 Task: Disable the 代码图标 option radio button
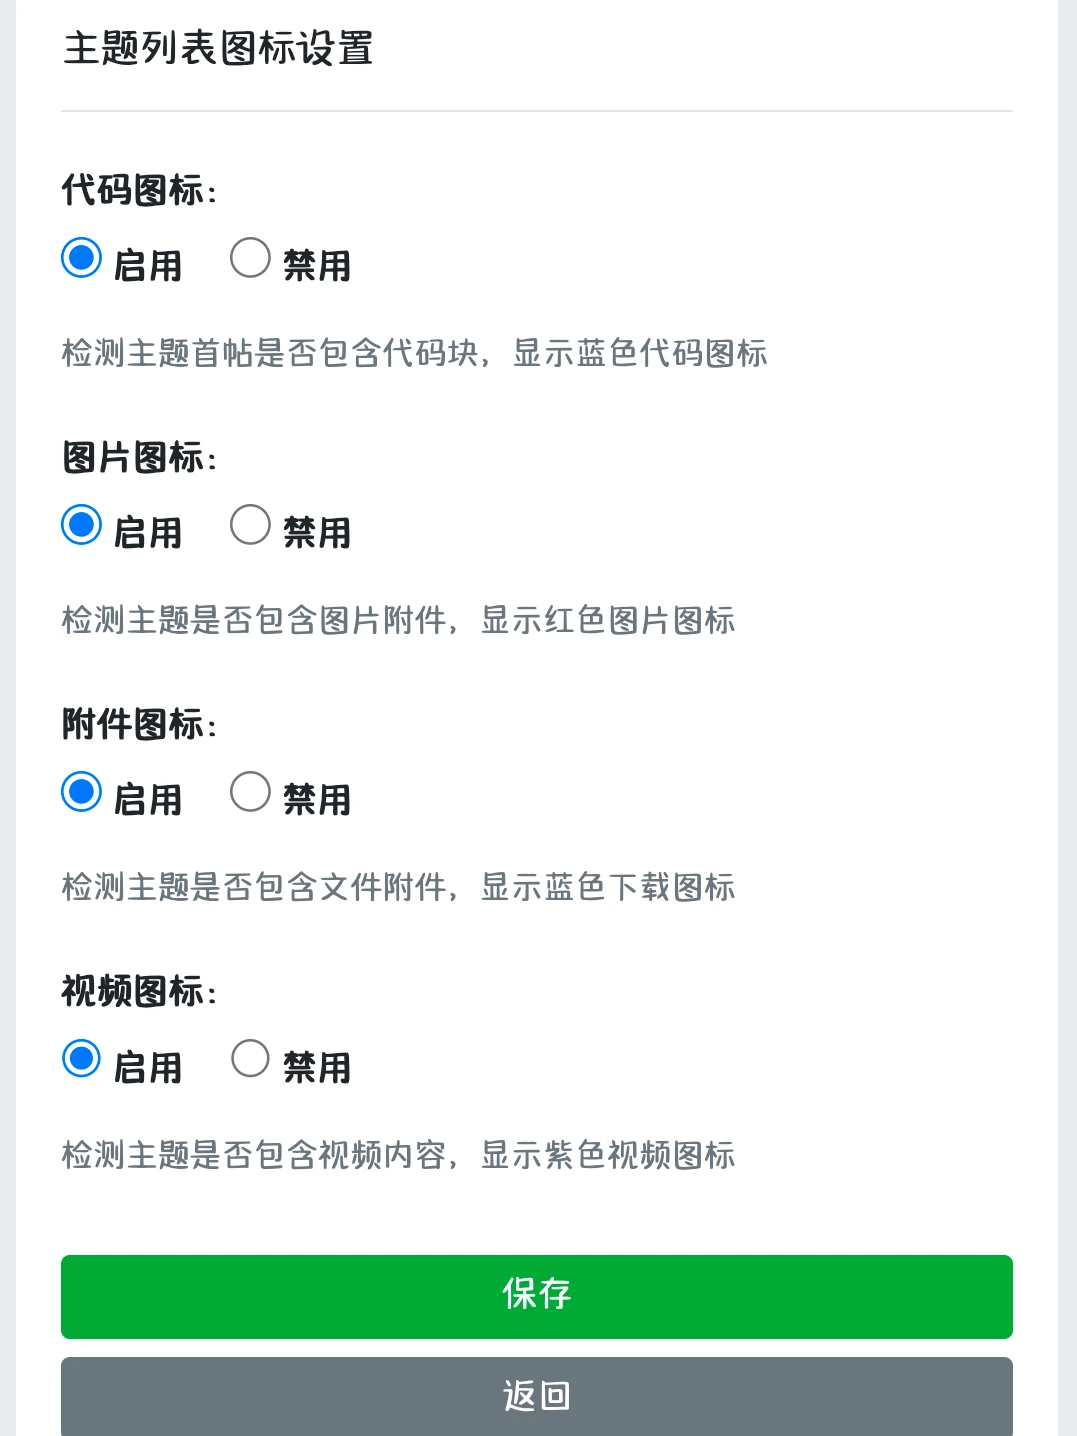[x=250, y=258]
